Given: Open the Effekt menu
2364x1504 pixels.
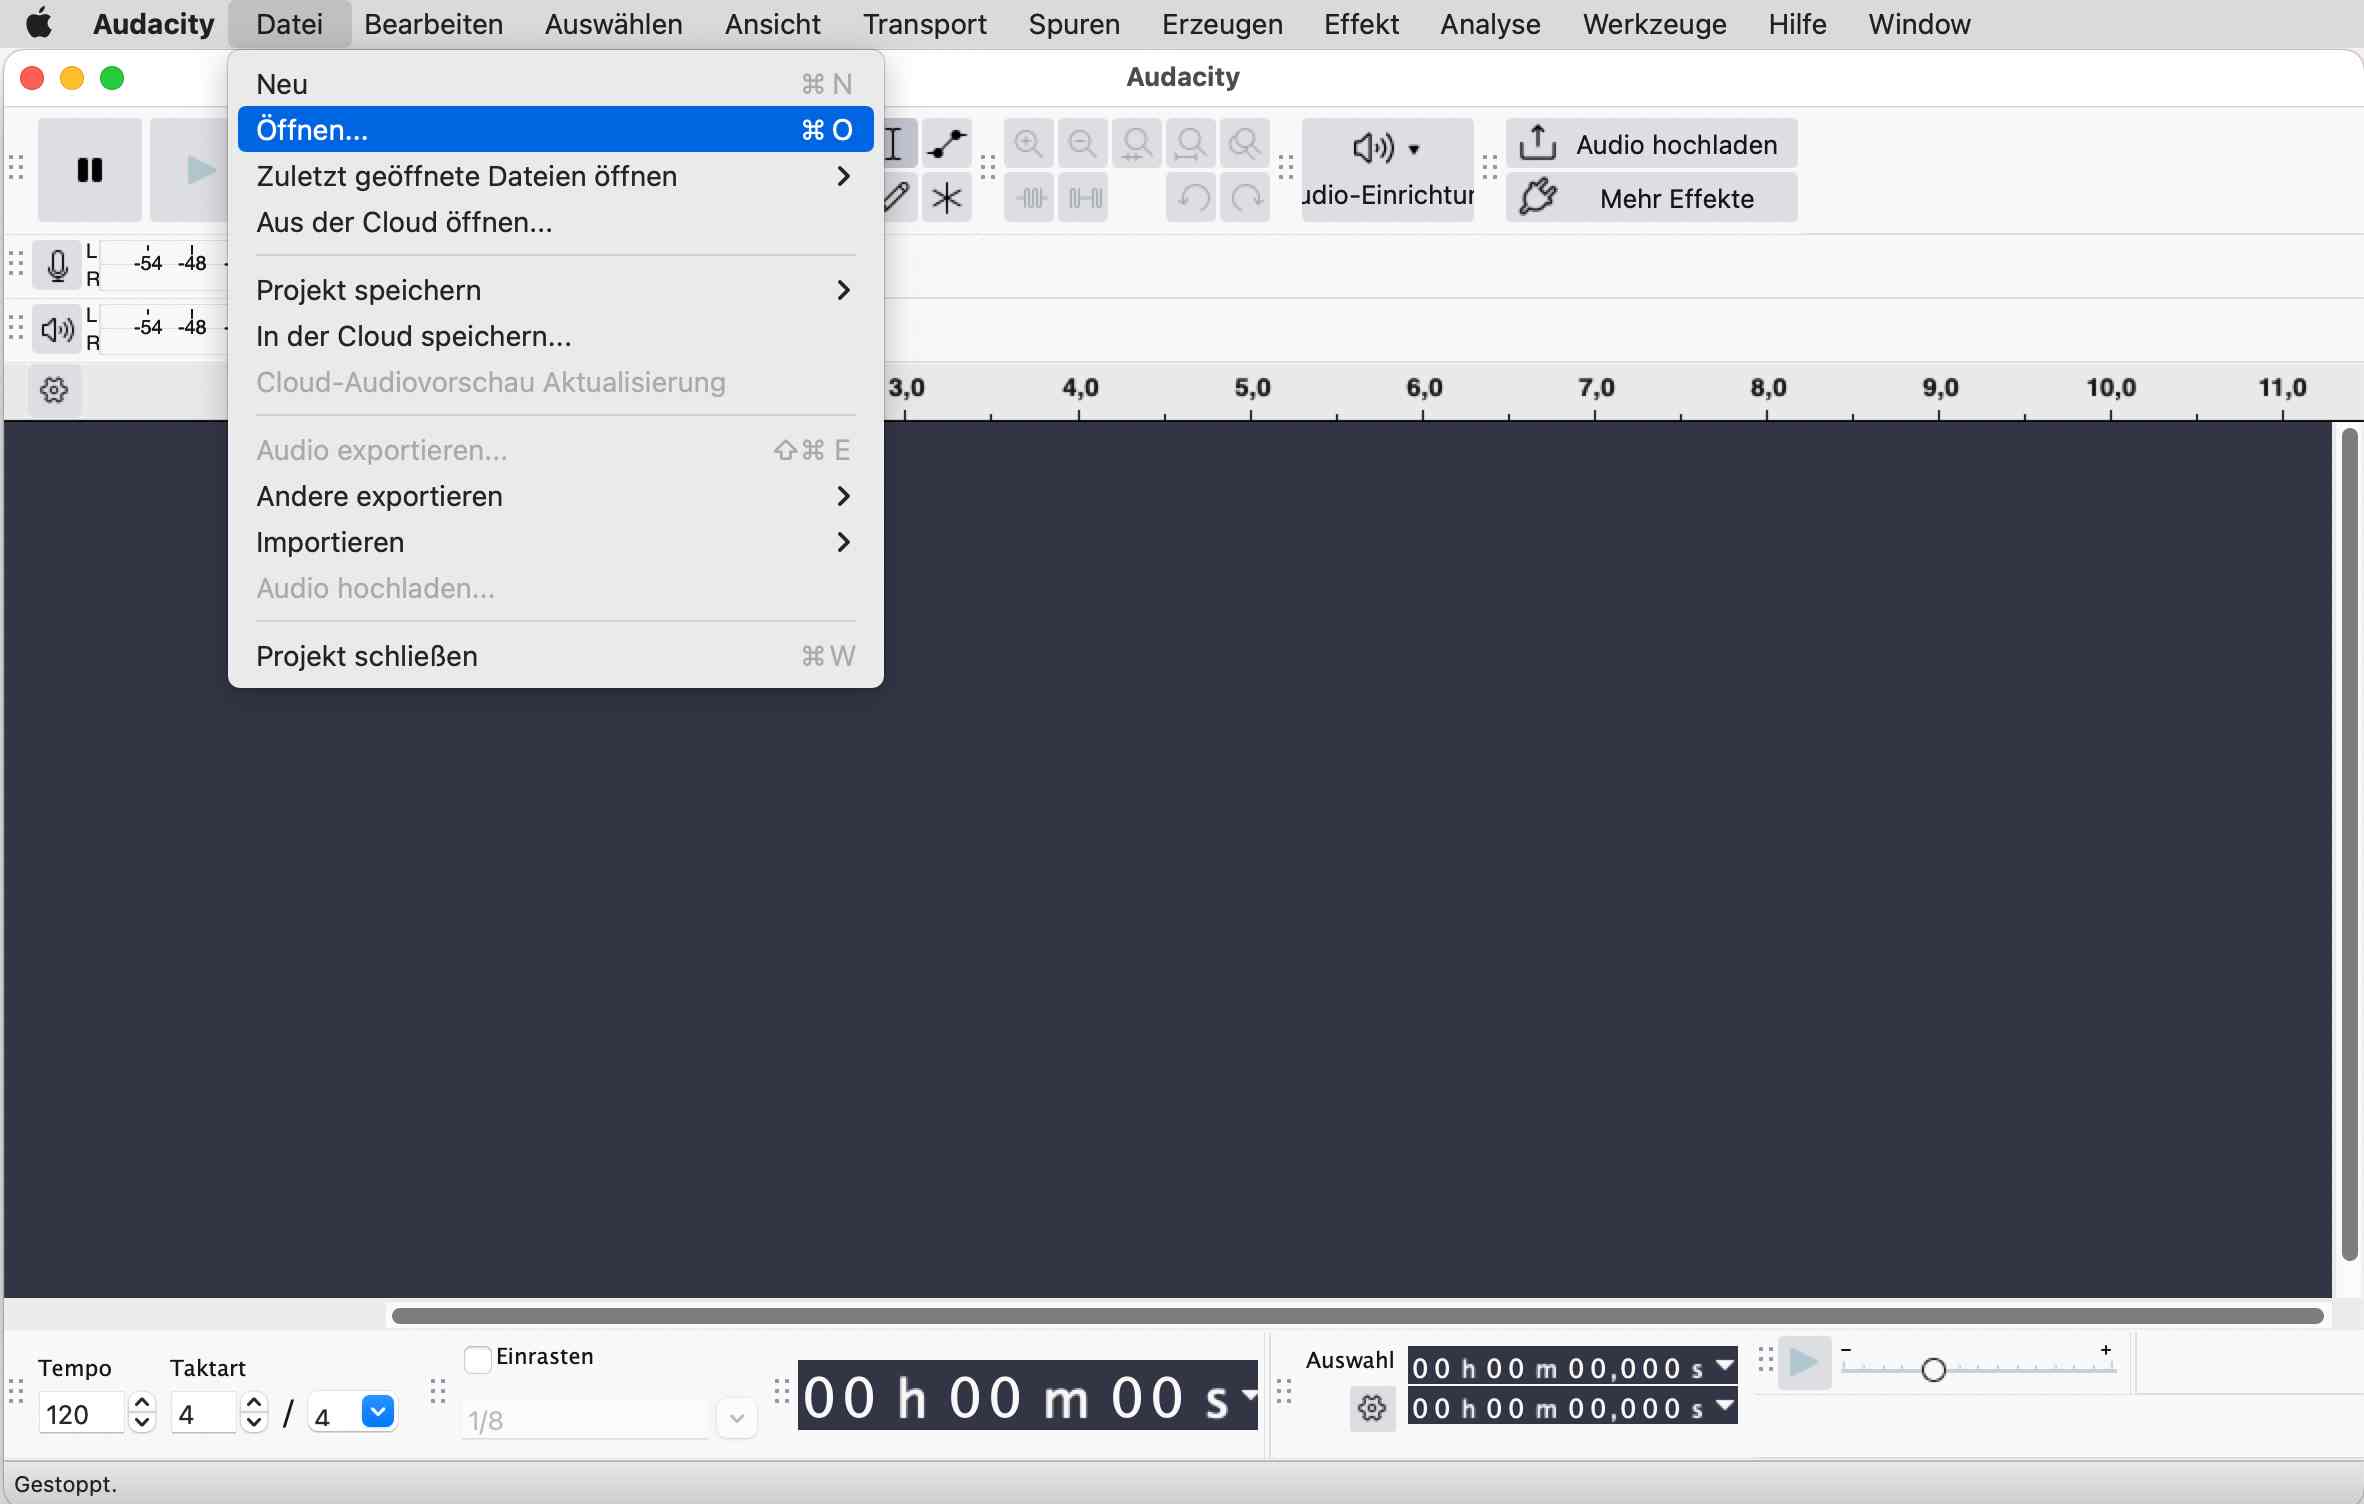Looking at the screenshot, I should 1360,24.
